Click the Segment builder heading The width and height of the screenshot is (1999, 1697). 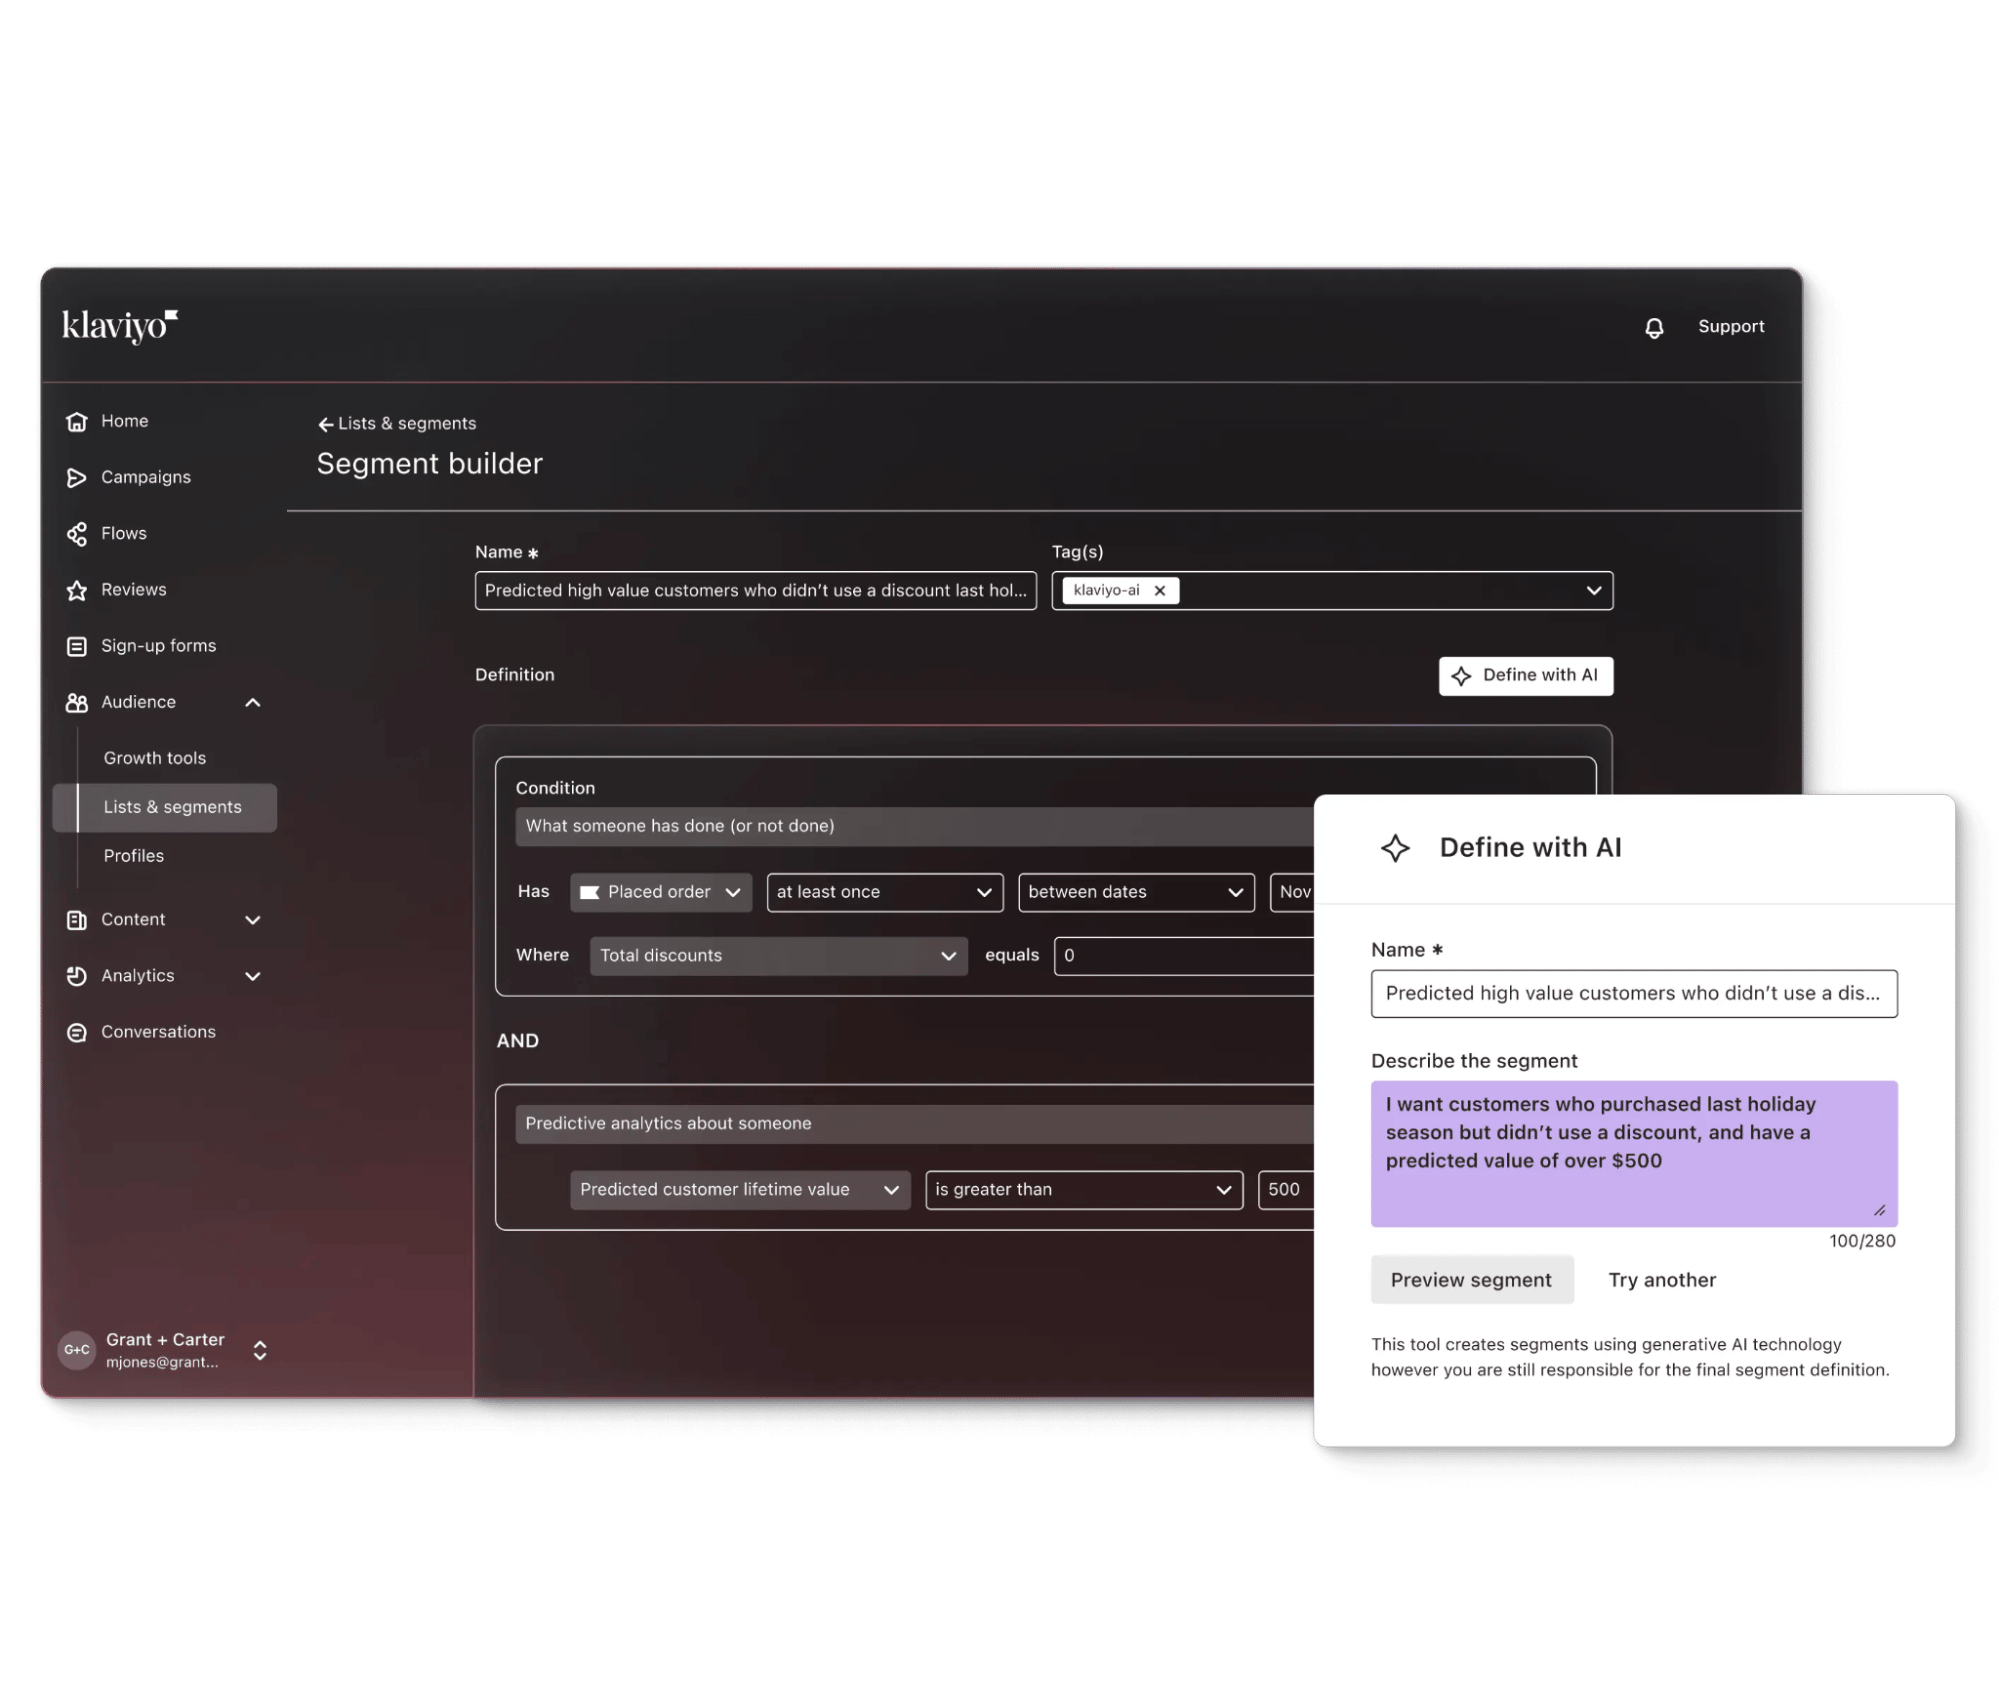[x=430, y=464]
